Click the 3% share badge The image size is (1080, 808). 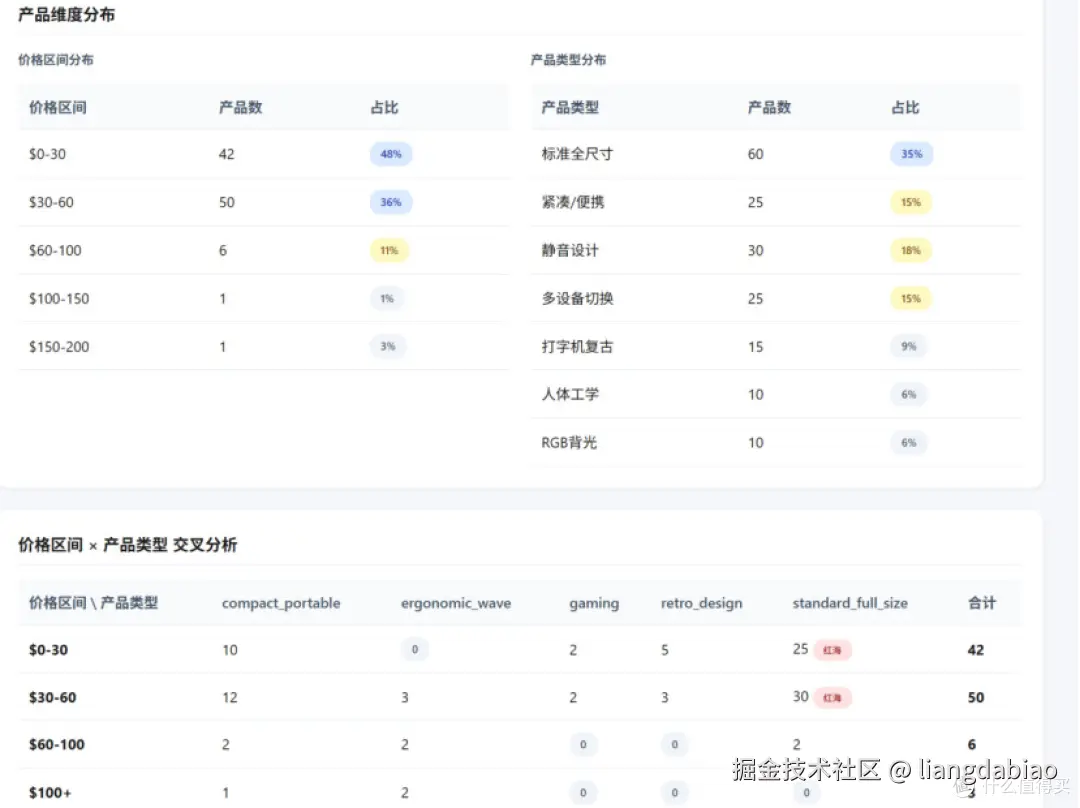tap(388, 346)
